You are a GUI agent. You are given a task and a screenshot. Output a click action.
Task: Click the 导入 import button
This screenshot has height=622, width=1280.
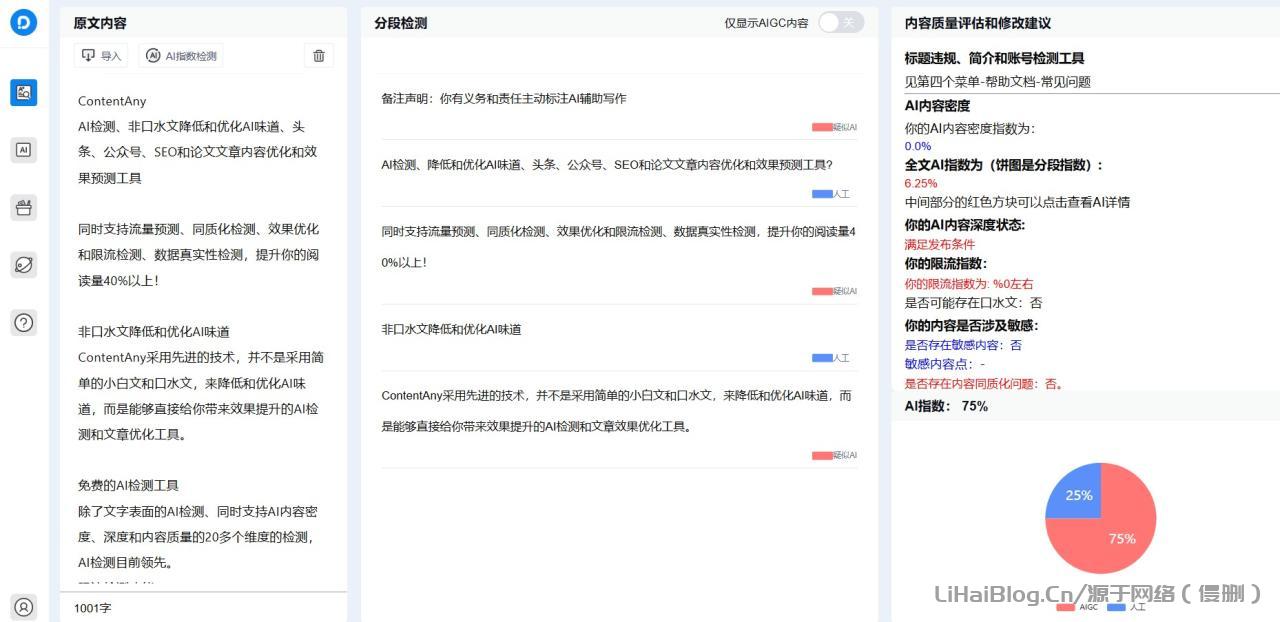coord(101,56)
